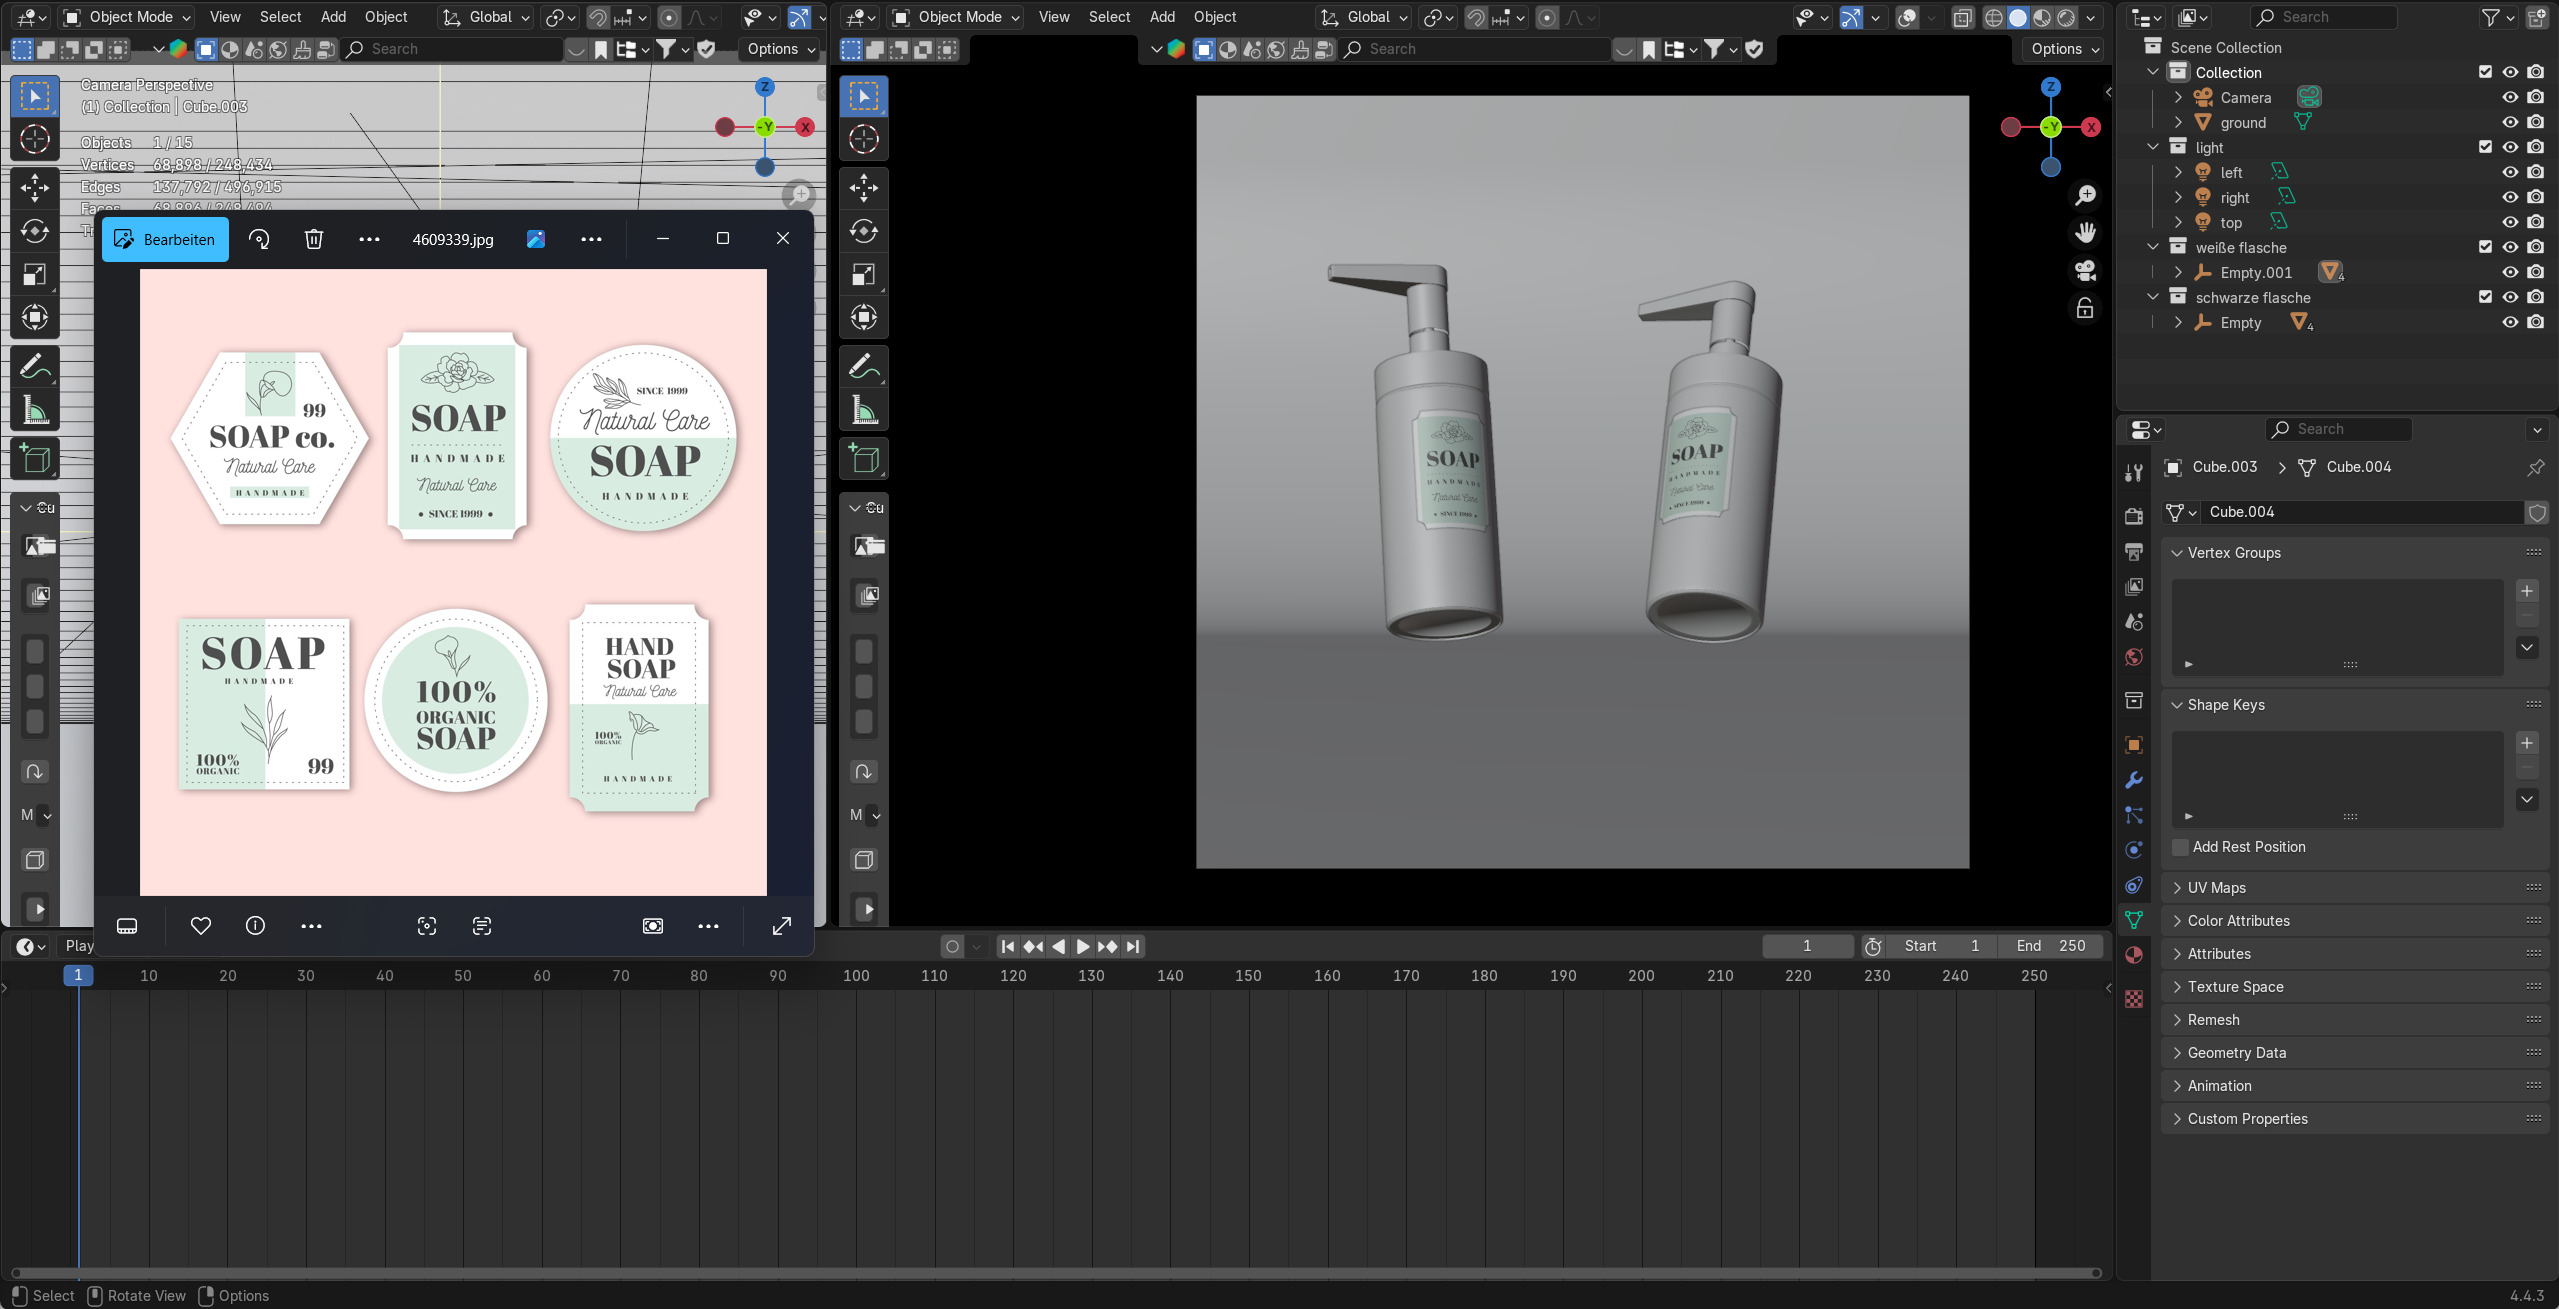
Task: Select the Cursor tool in right viewport
Action: (864, 139)
